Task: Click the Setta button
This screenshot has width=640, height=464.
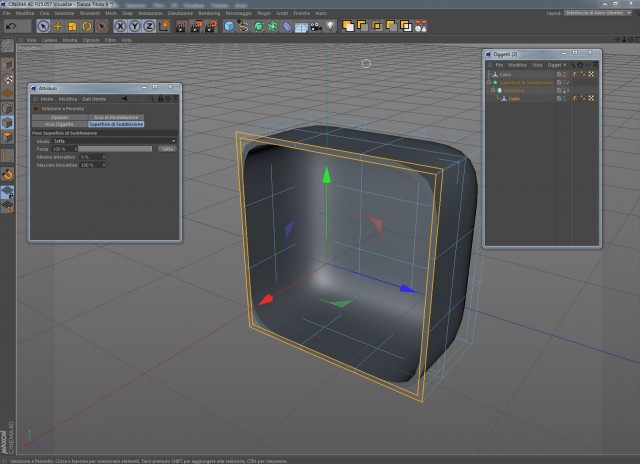Action: click(x=167, y=149)
